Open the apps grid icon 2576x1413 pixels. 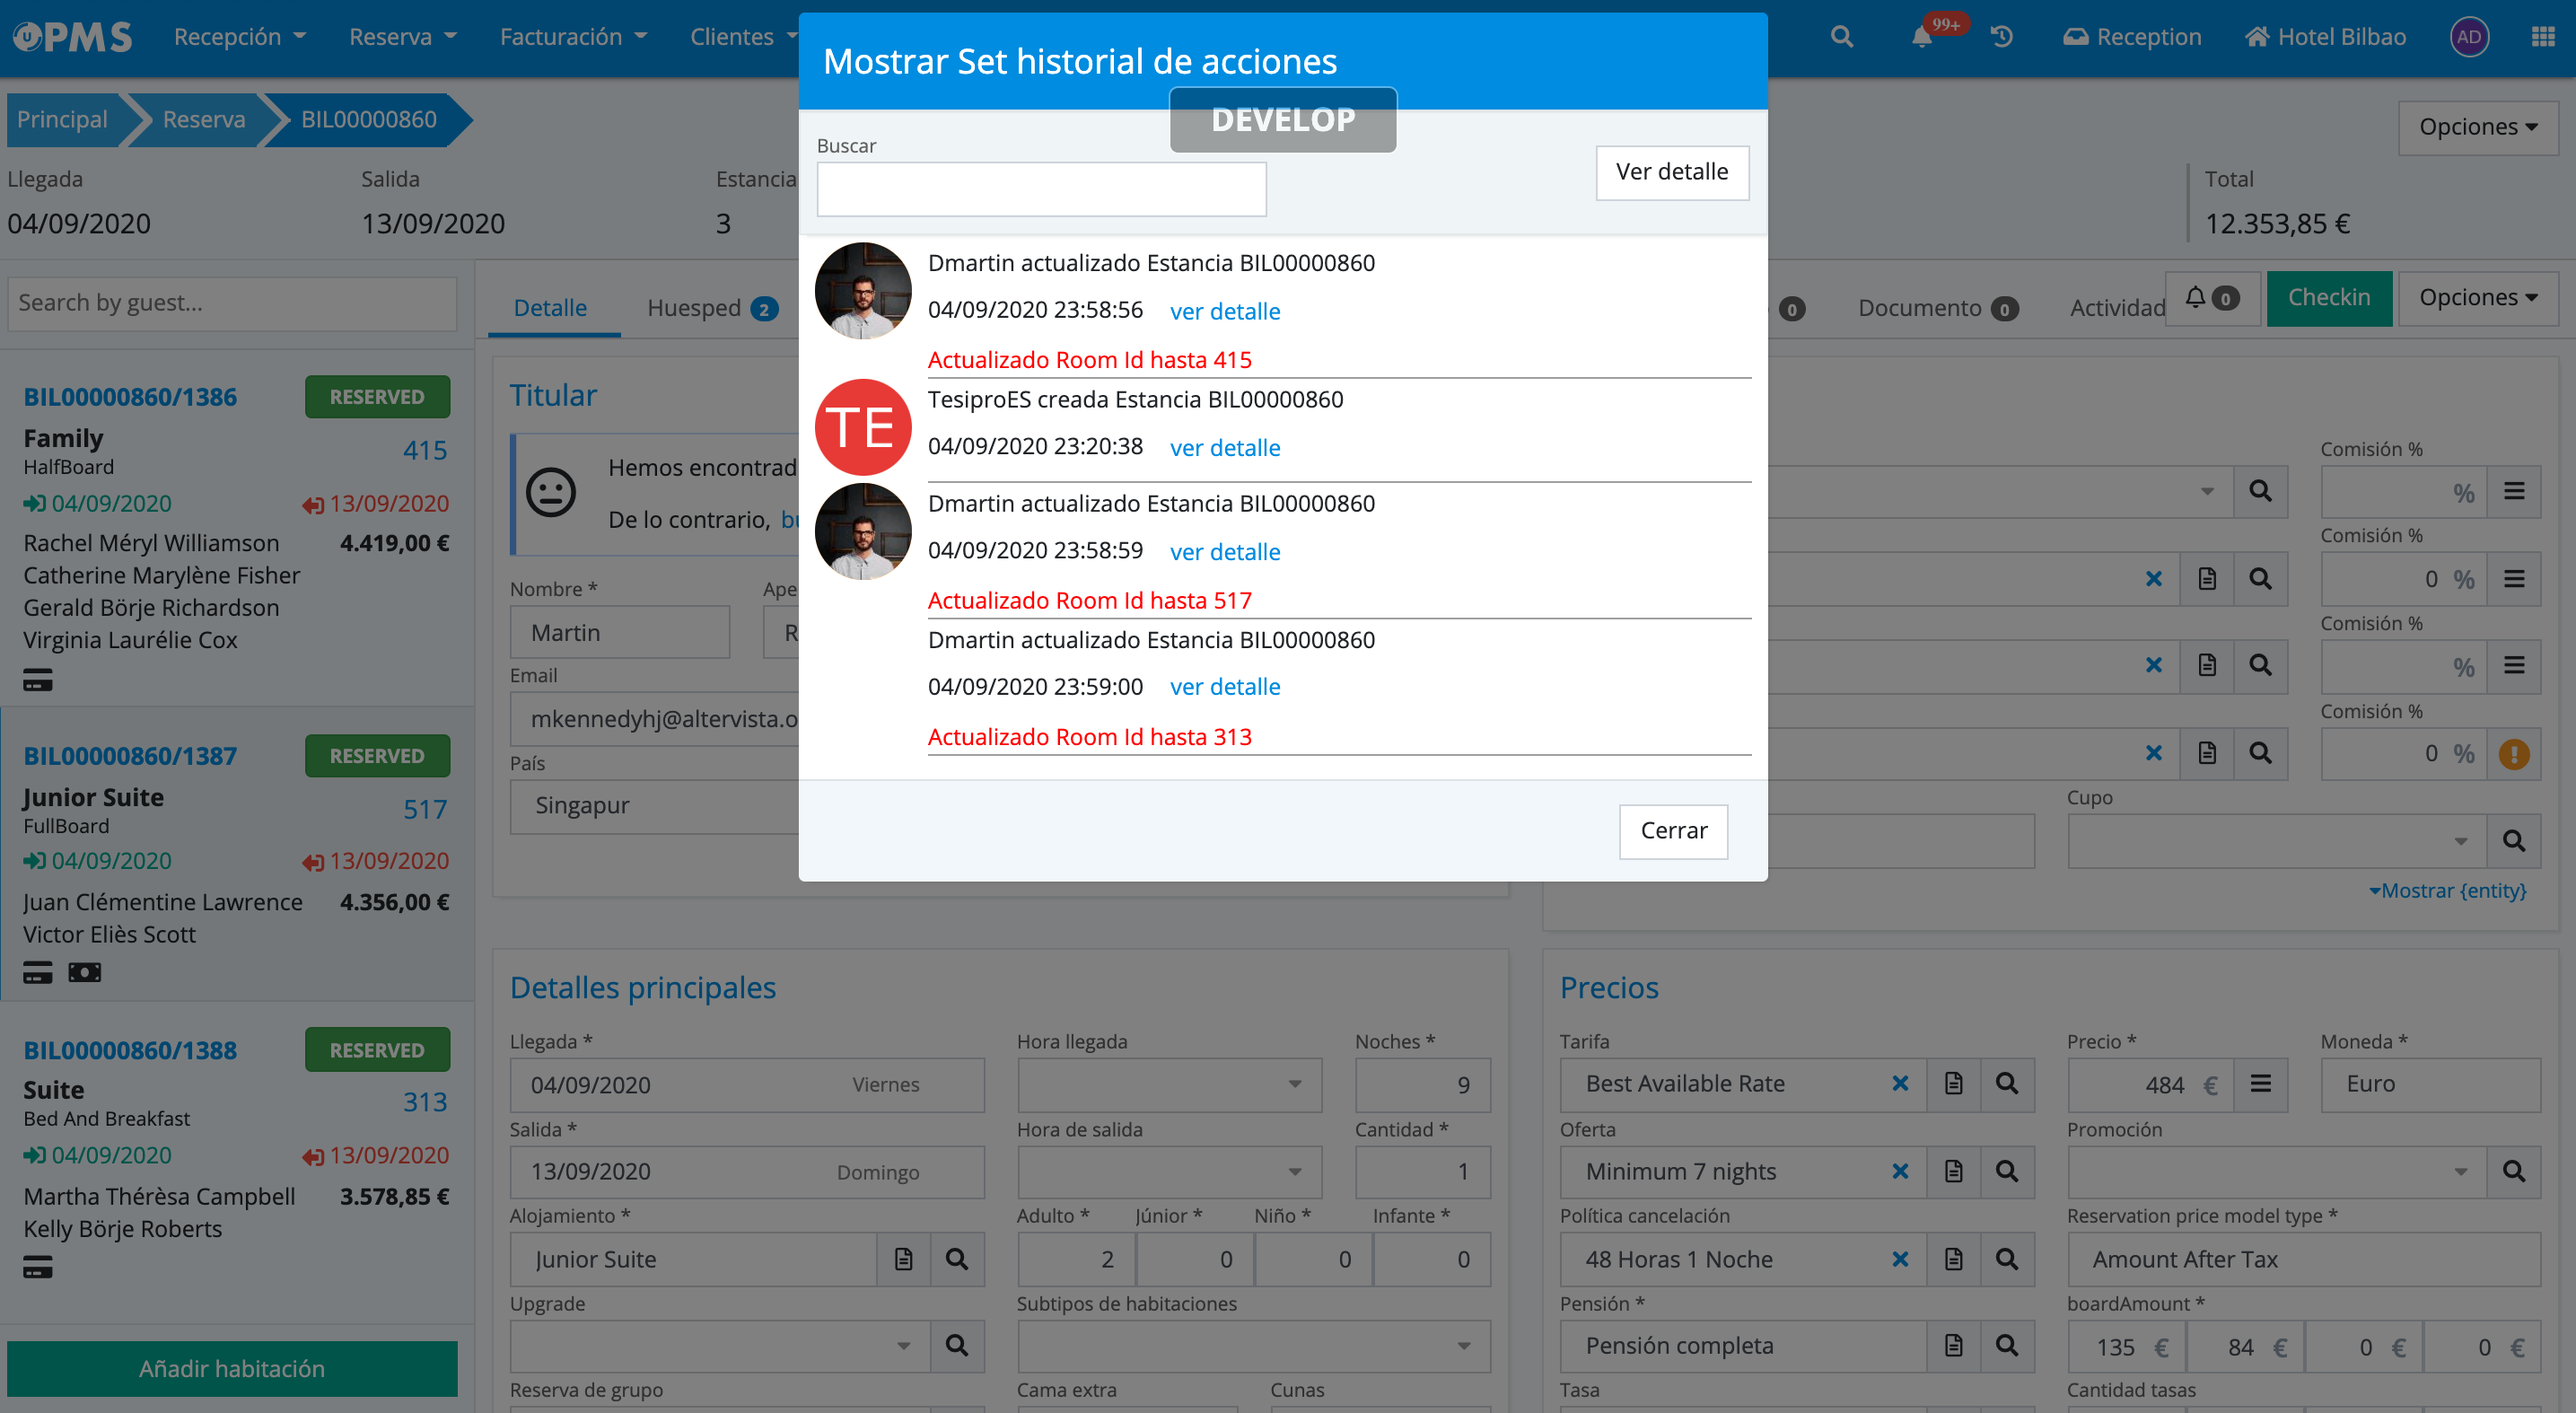tap(2543, 38)
